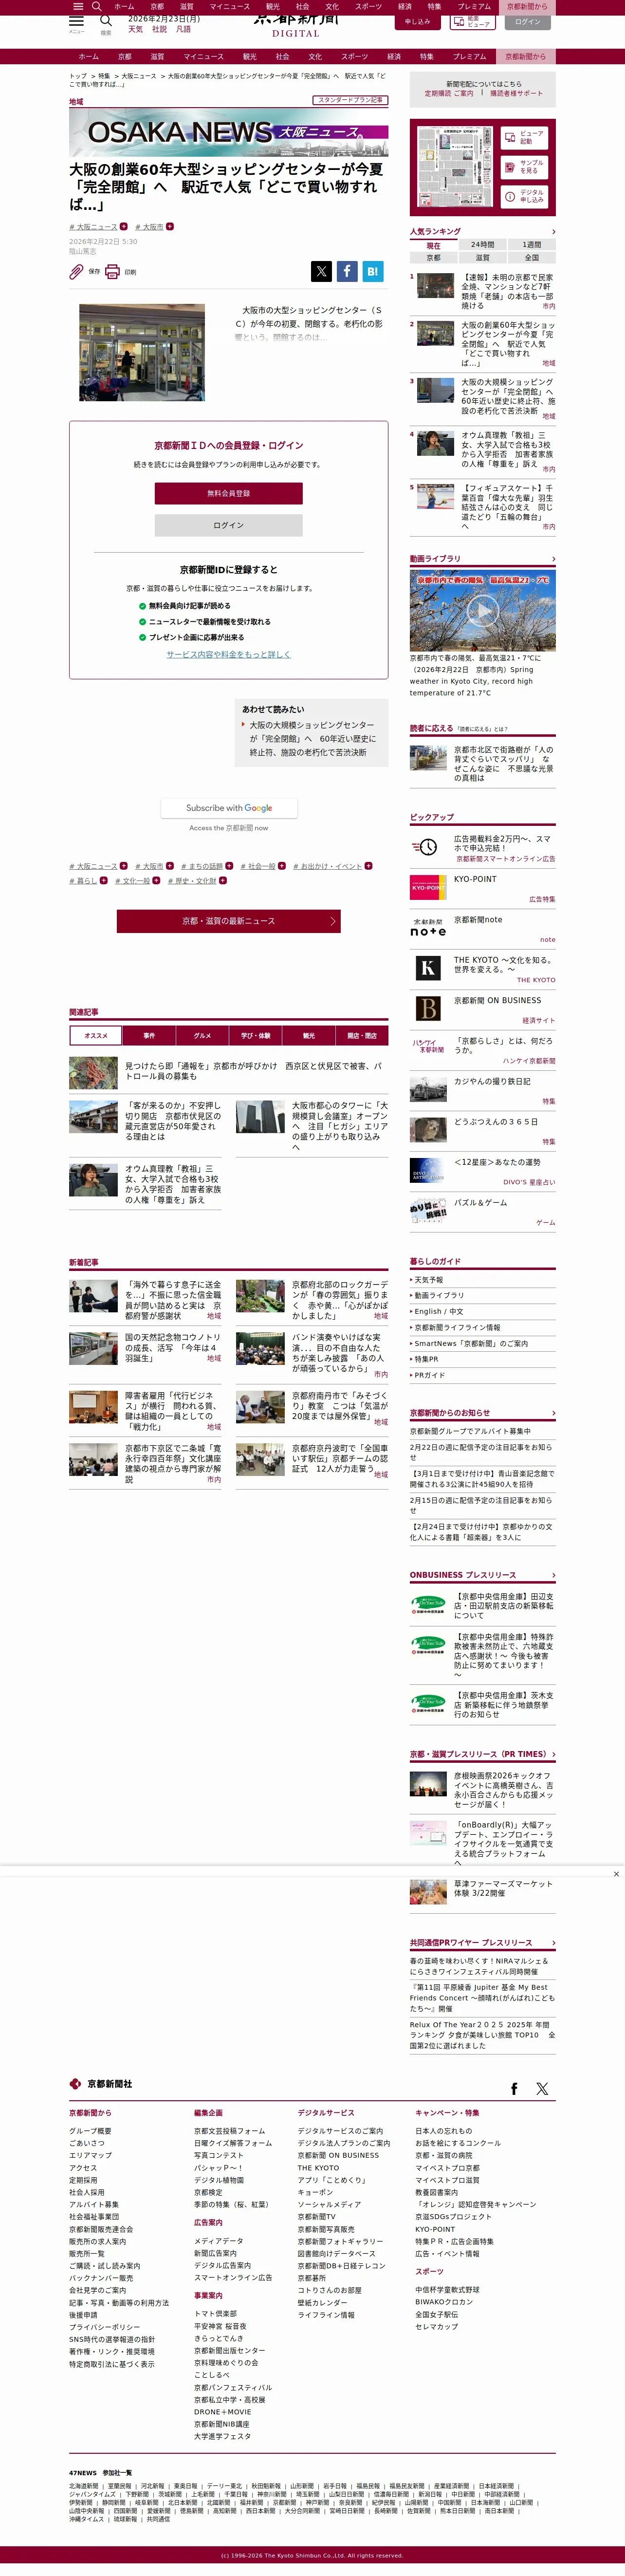Viewport: 625px width, 2576px height.
Task: Click the 京都新聞note logo in pickup
Action: (428, 927)
